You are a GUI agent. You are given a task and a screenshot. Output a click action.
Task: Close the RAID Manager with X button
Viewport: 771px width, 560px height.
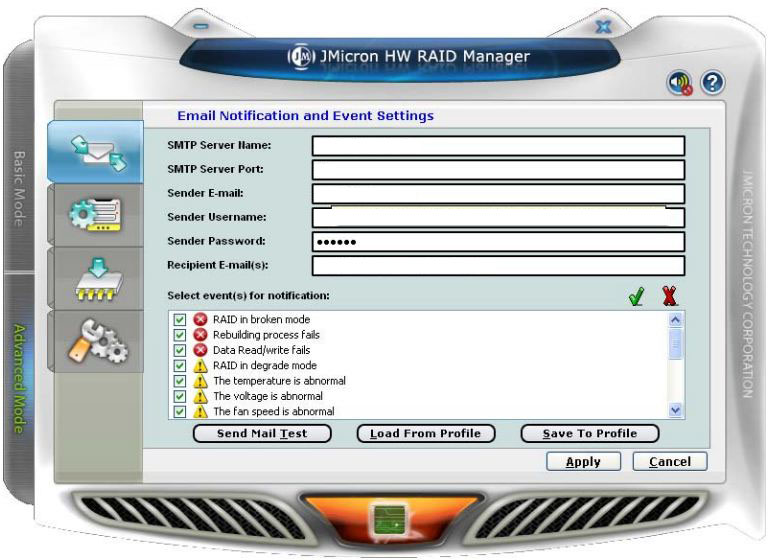[x=603, y=26]
